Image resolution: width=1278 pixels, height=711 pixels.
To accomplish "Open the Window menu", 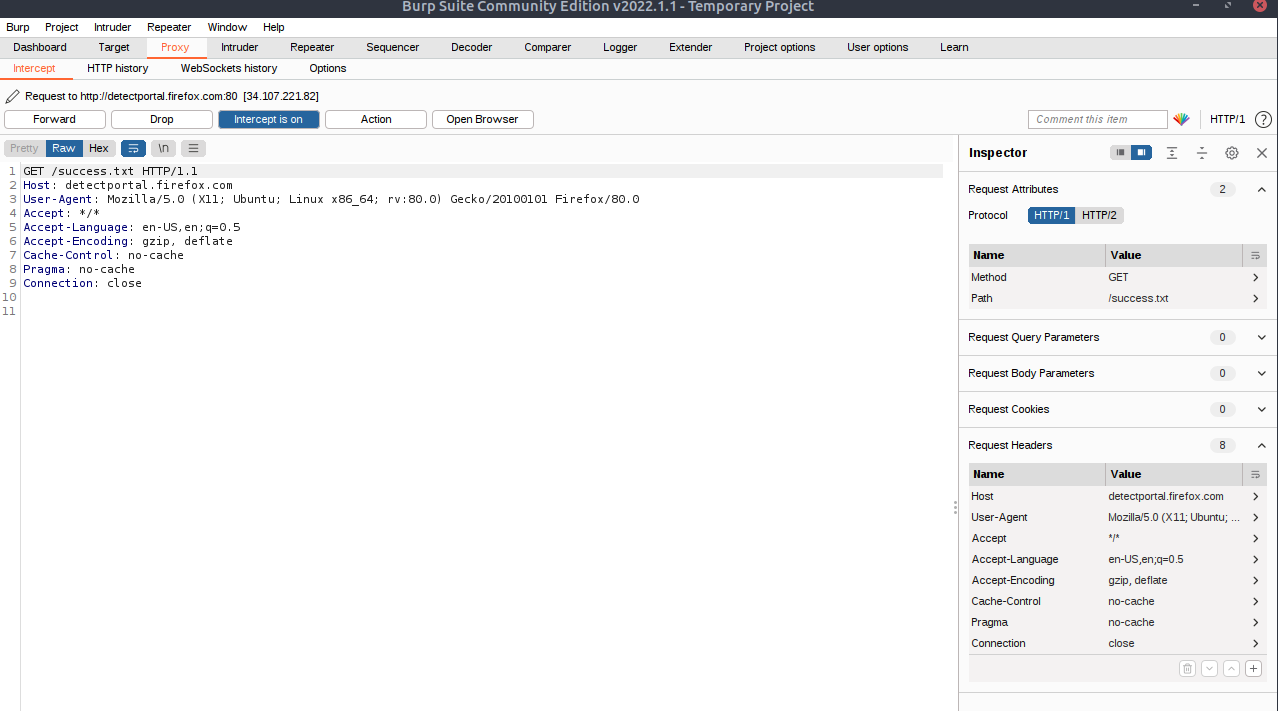I will (x=227, y=27).
